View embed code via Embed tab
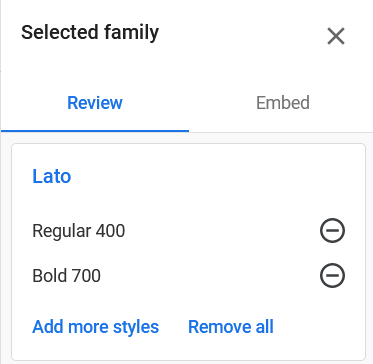Image resolution: width=373 pixels, height=364 pixels. tap(283, 103)
